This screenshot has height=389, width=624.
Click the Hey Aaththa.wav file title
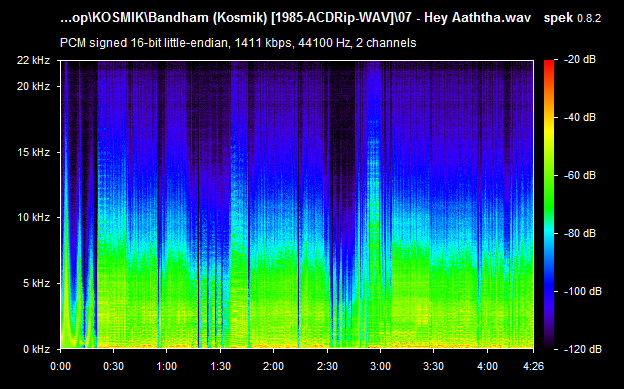click(x=477, y=18)
